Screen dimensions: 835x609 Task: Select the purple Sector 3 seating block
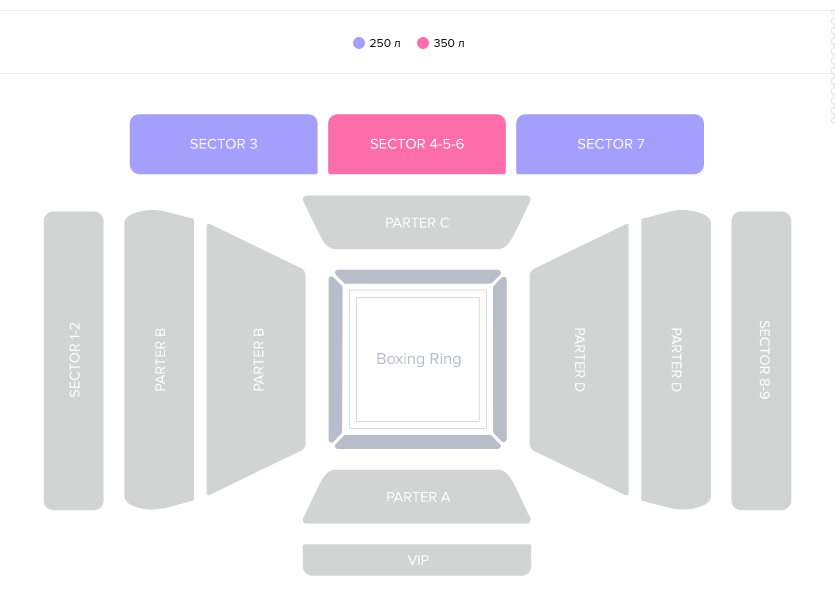(224, 144)
